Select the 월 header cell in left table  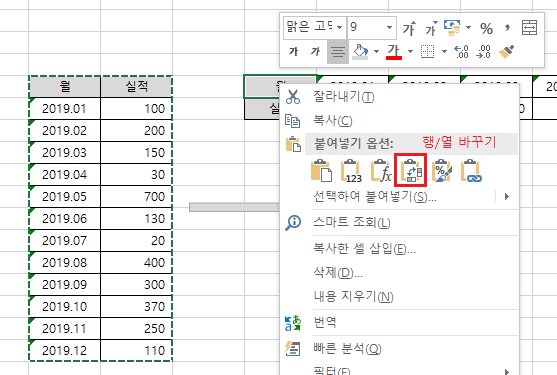tap(65, 86)
